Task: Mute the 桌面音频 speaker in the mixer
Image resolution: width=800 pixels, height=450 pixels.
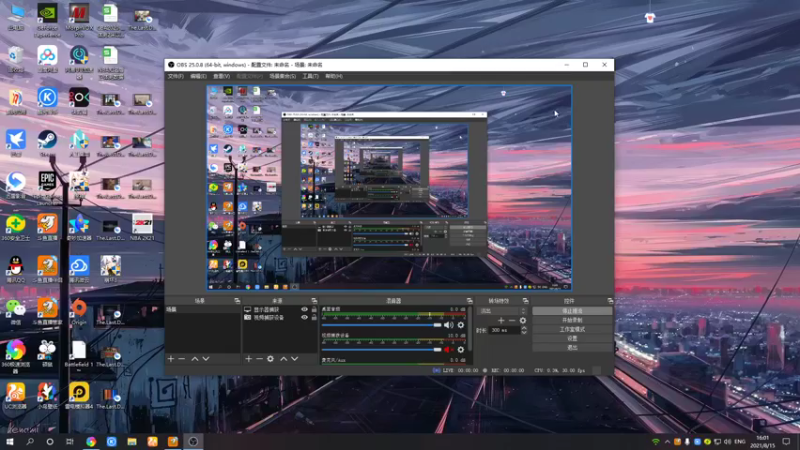Action: click(448, 325)
